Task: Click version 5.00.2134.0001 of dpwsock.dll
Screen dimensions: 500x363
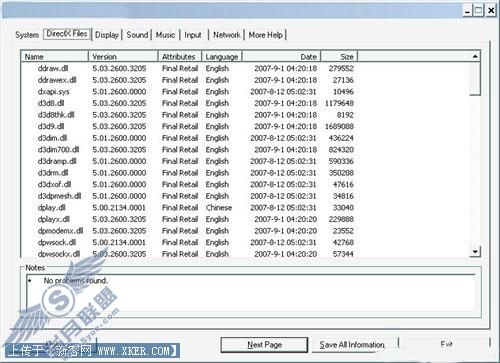Action: pos(119,242)
